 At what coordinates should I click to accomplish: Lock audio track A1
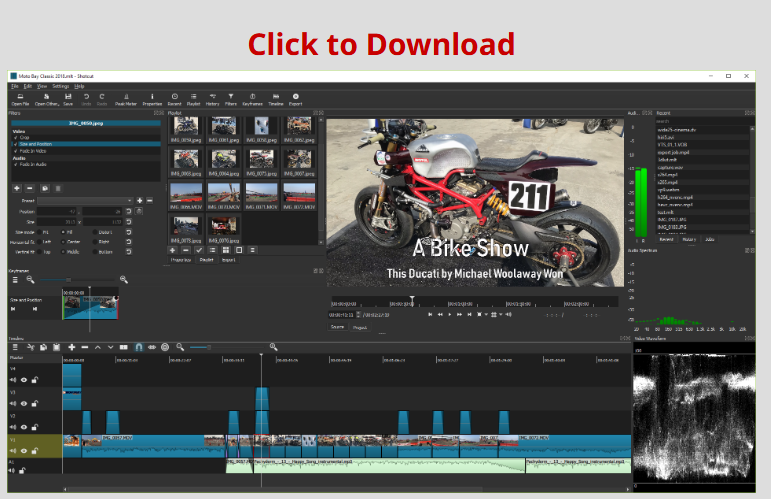[22, 470]
